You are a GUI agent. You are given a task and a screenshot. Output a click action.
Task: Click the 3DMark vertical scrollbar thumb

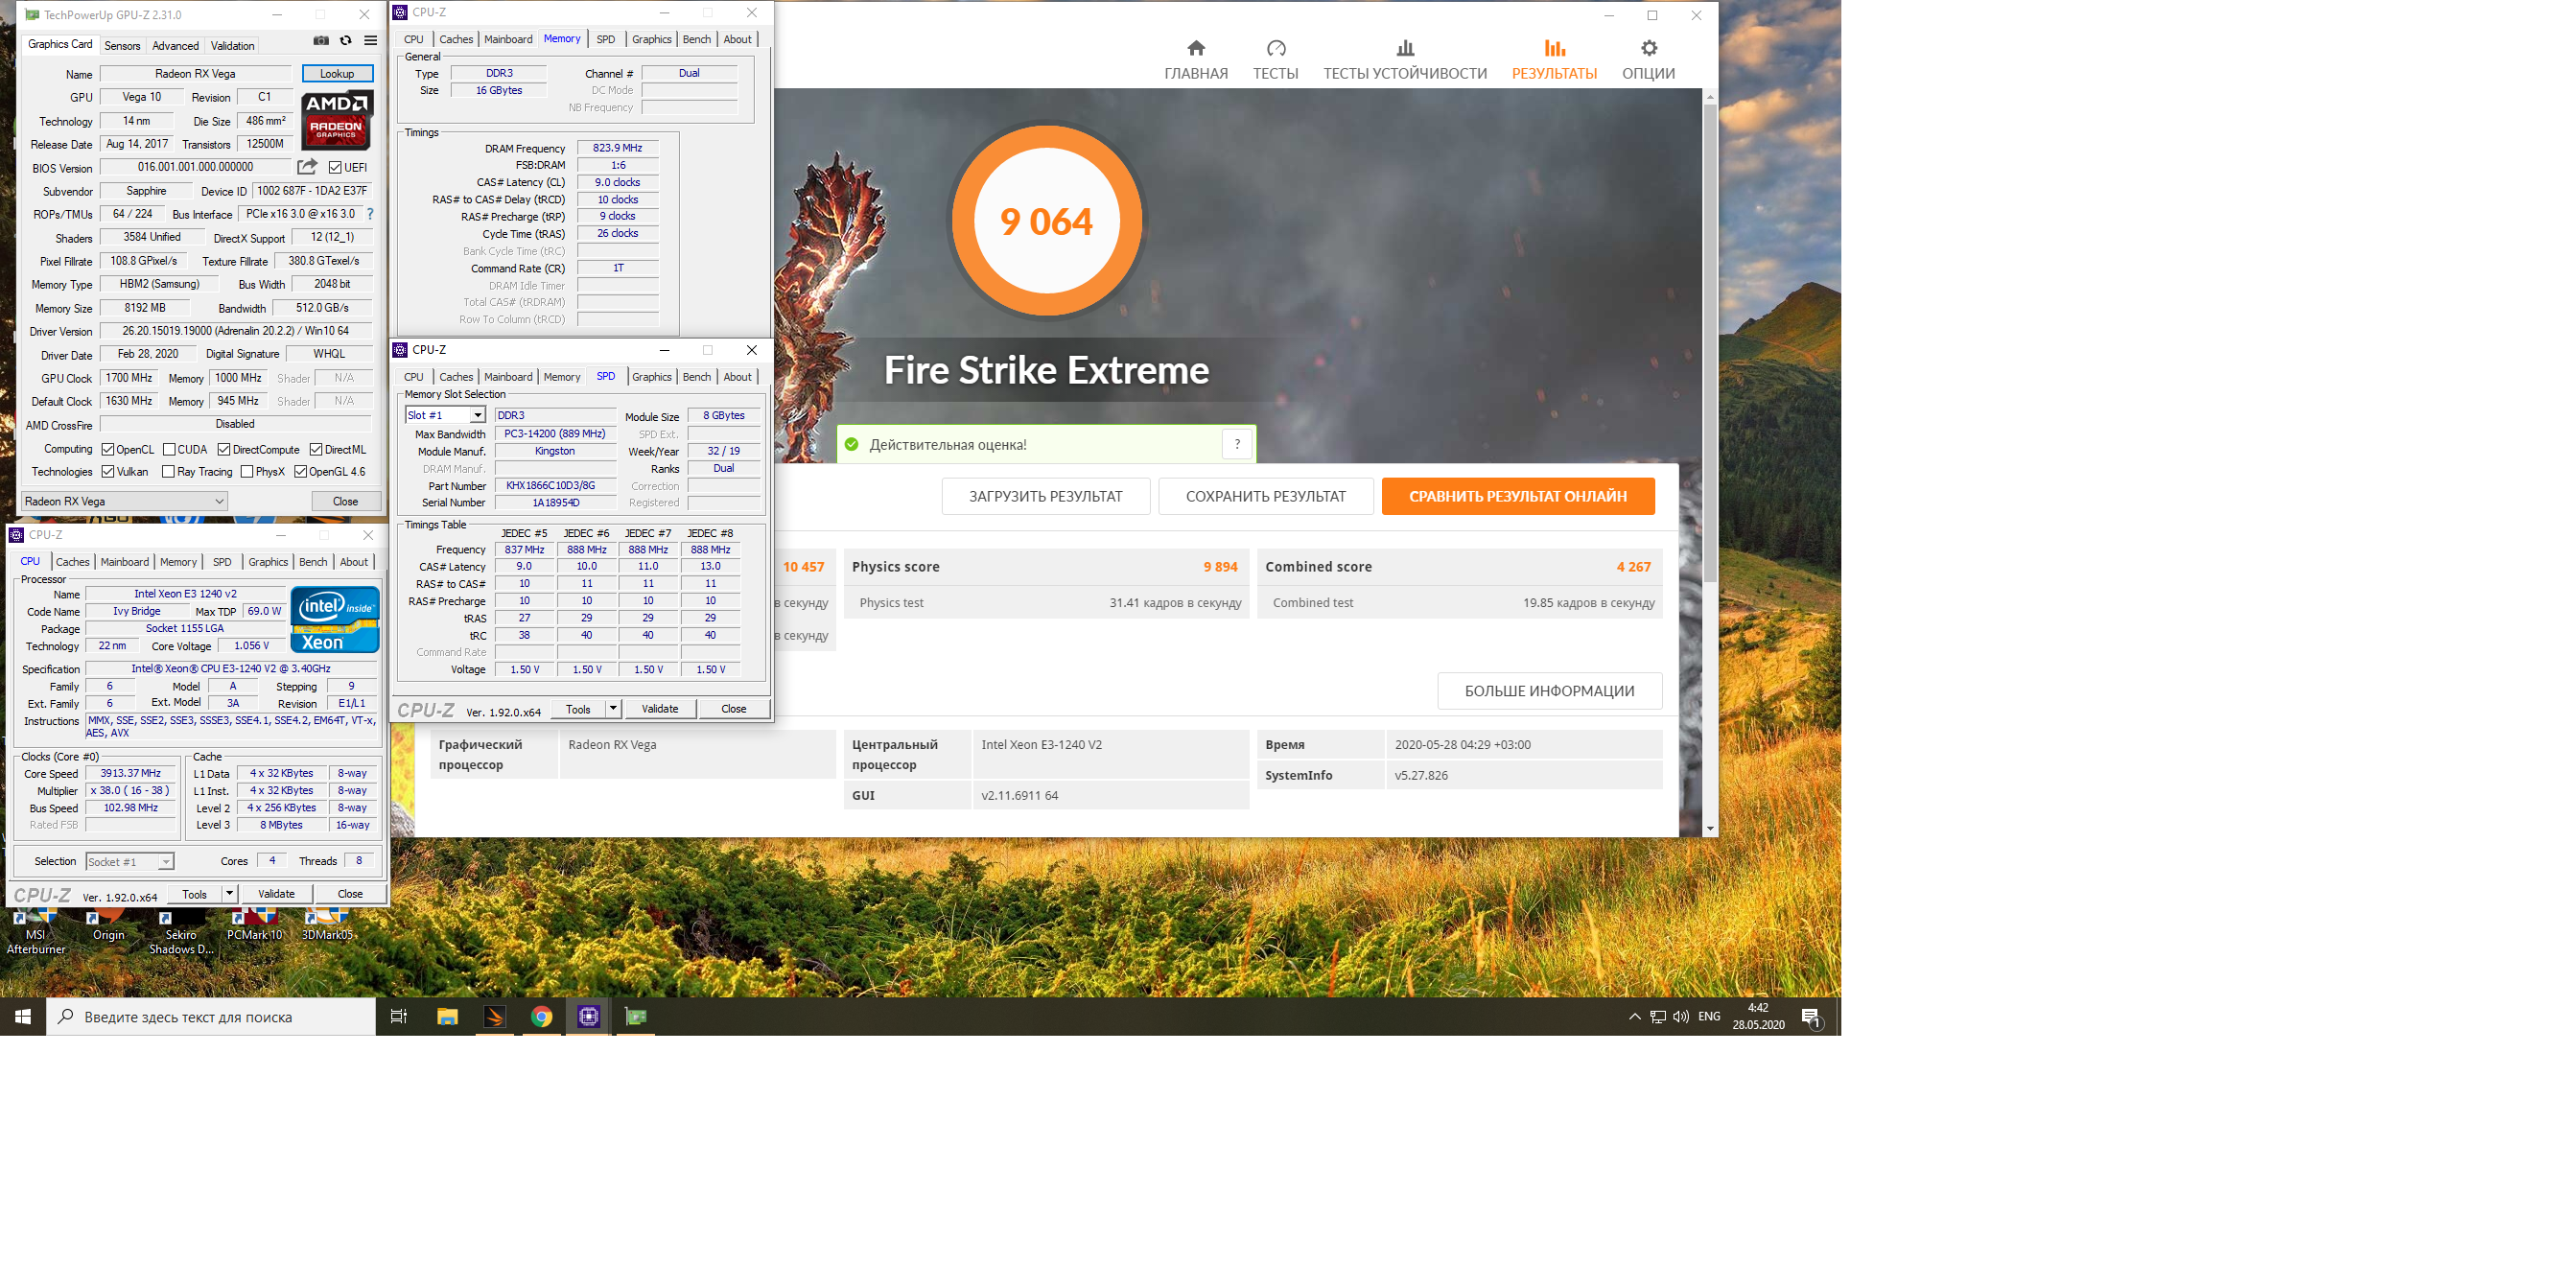coord(1710,342)
